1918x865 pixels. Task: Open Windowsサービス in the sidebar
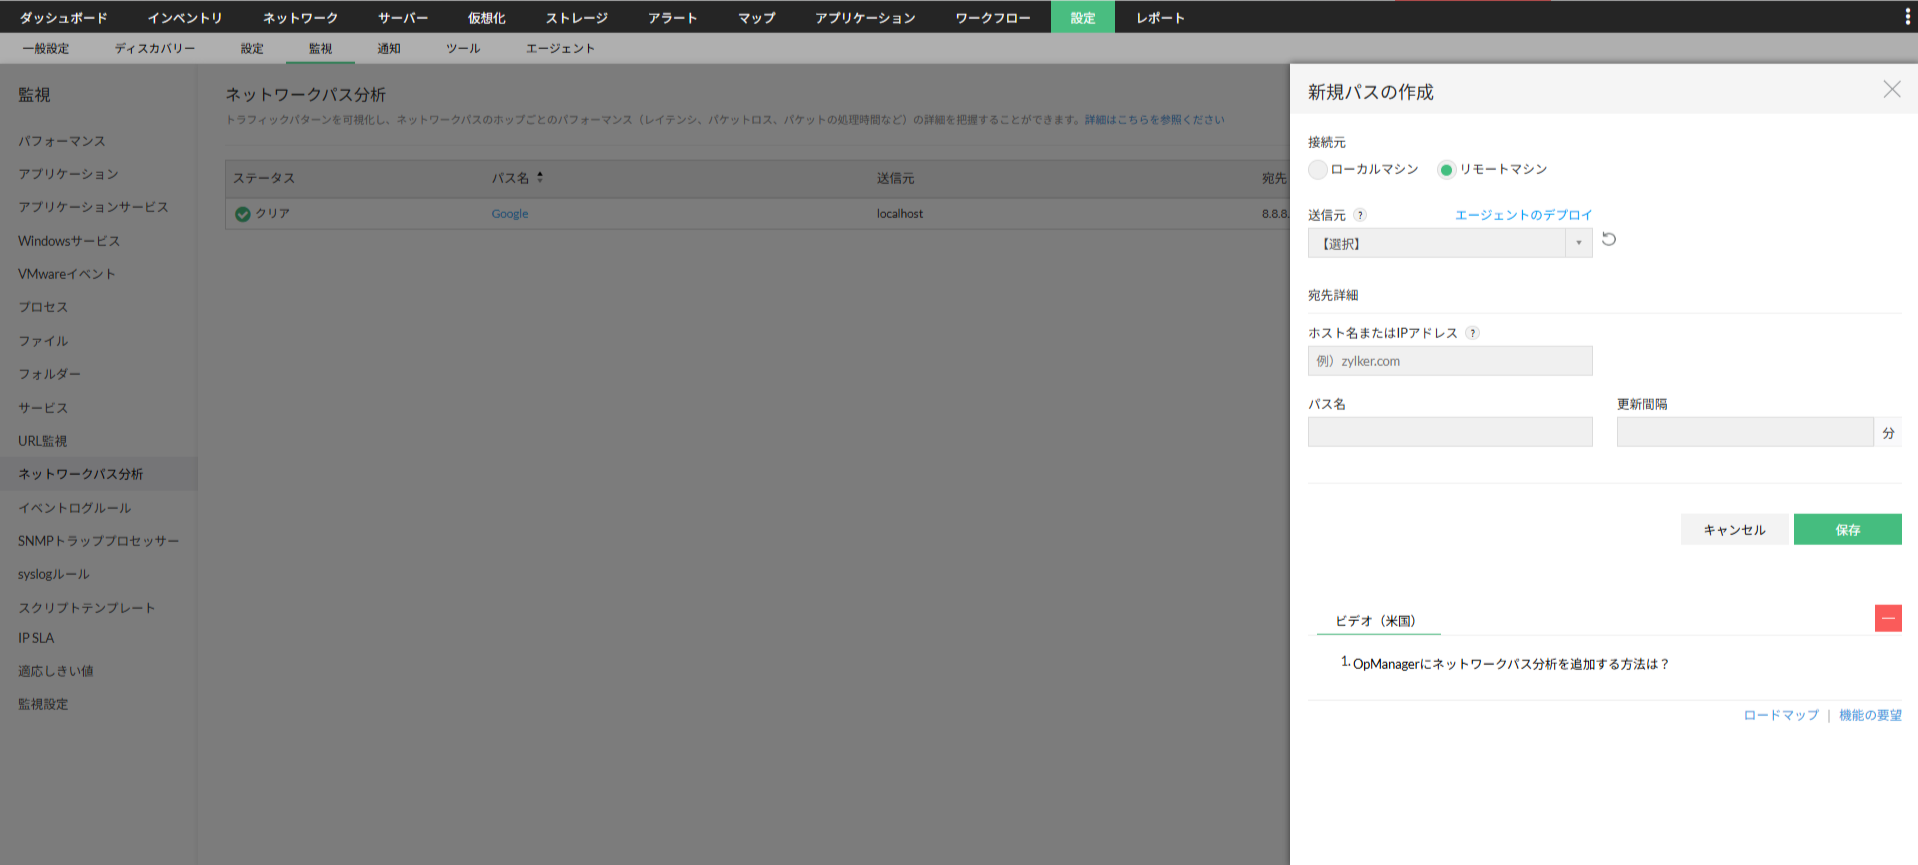pyautogui.click(x=69, y=241)
